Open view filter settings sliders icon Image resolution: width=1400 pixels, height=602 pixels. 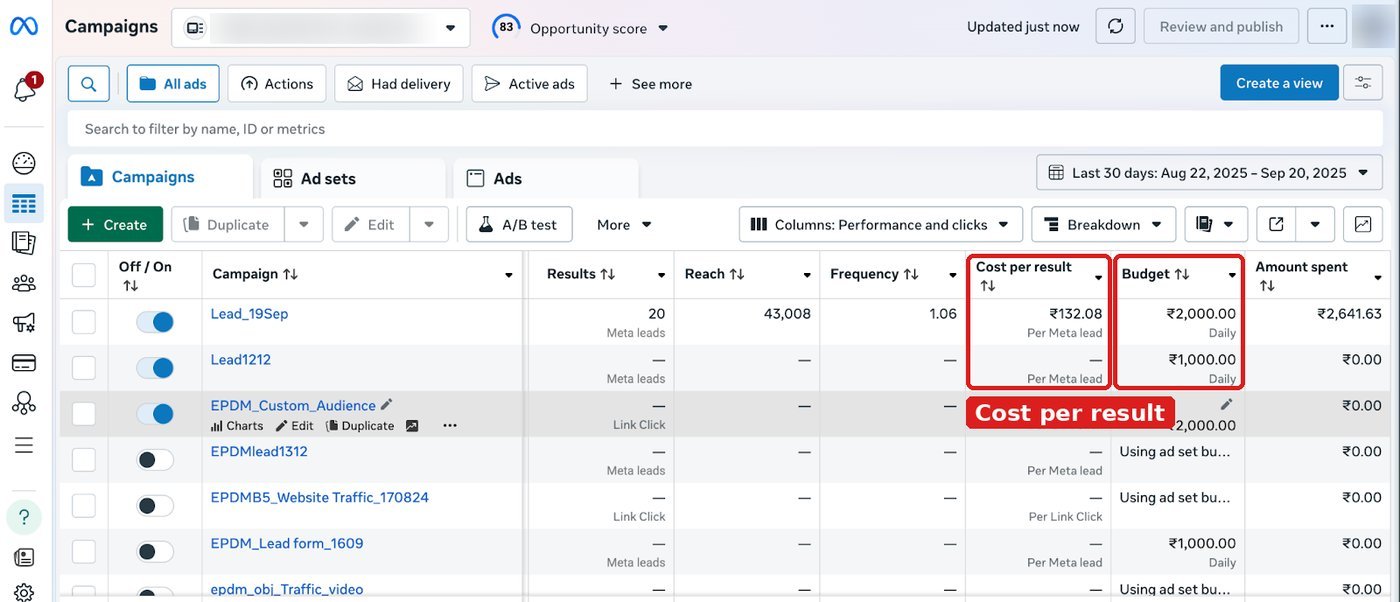[x=1363, y=83]
